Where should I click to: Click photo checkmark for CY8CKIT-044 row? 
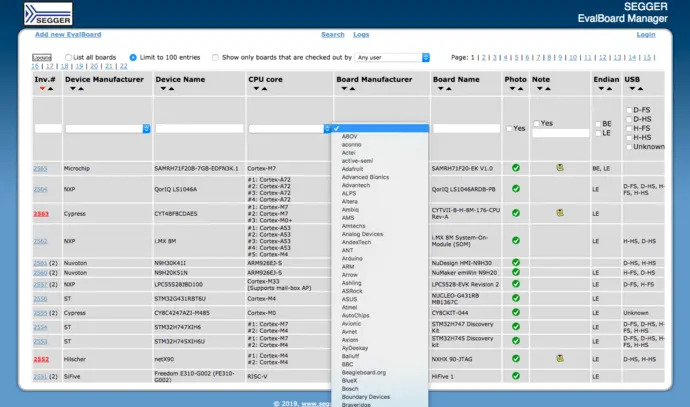click(516, 312)
